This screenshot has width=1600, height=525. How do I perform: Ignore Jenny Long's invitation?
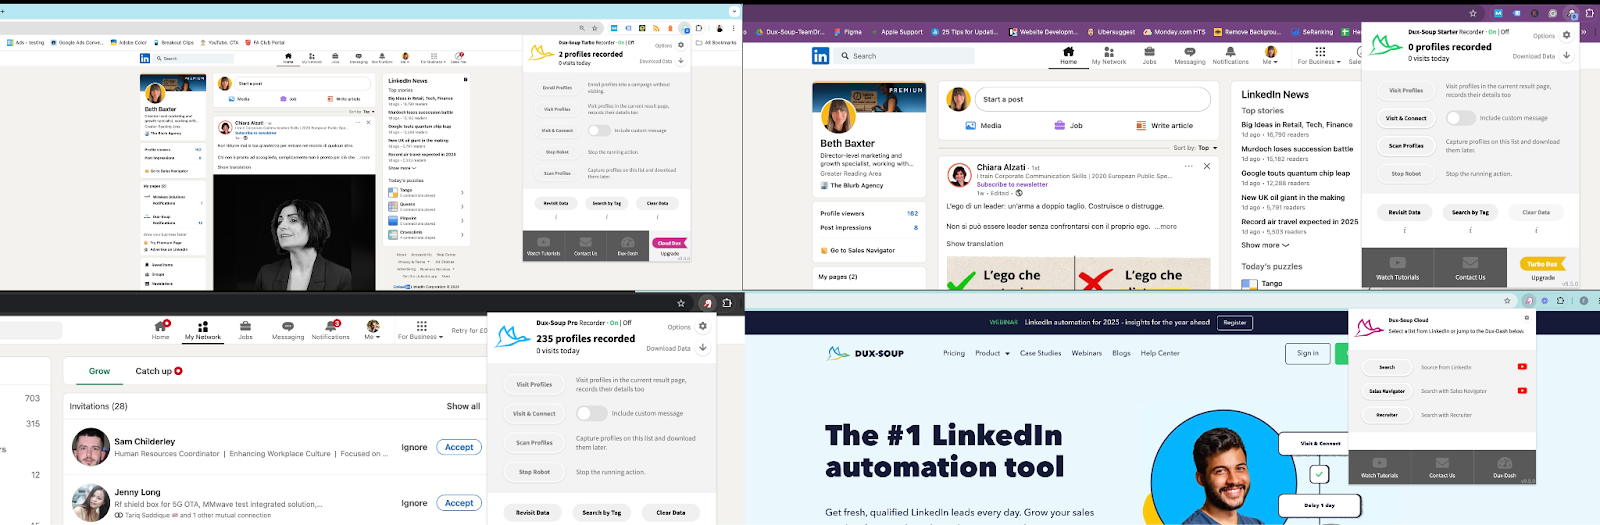[414, 503]
